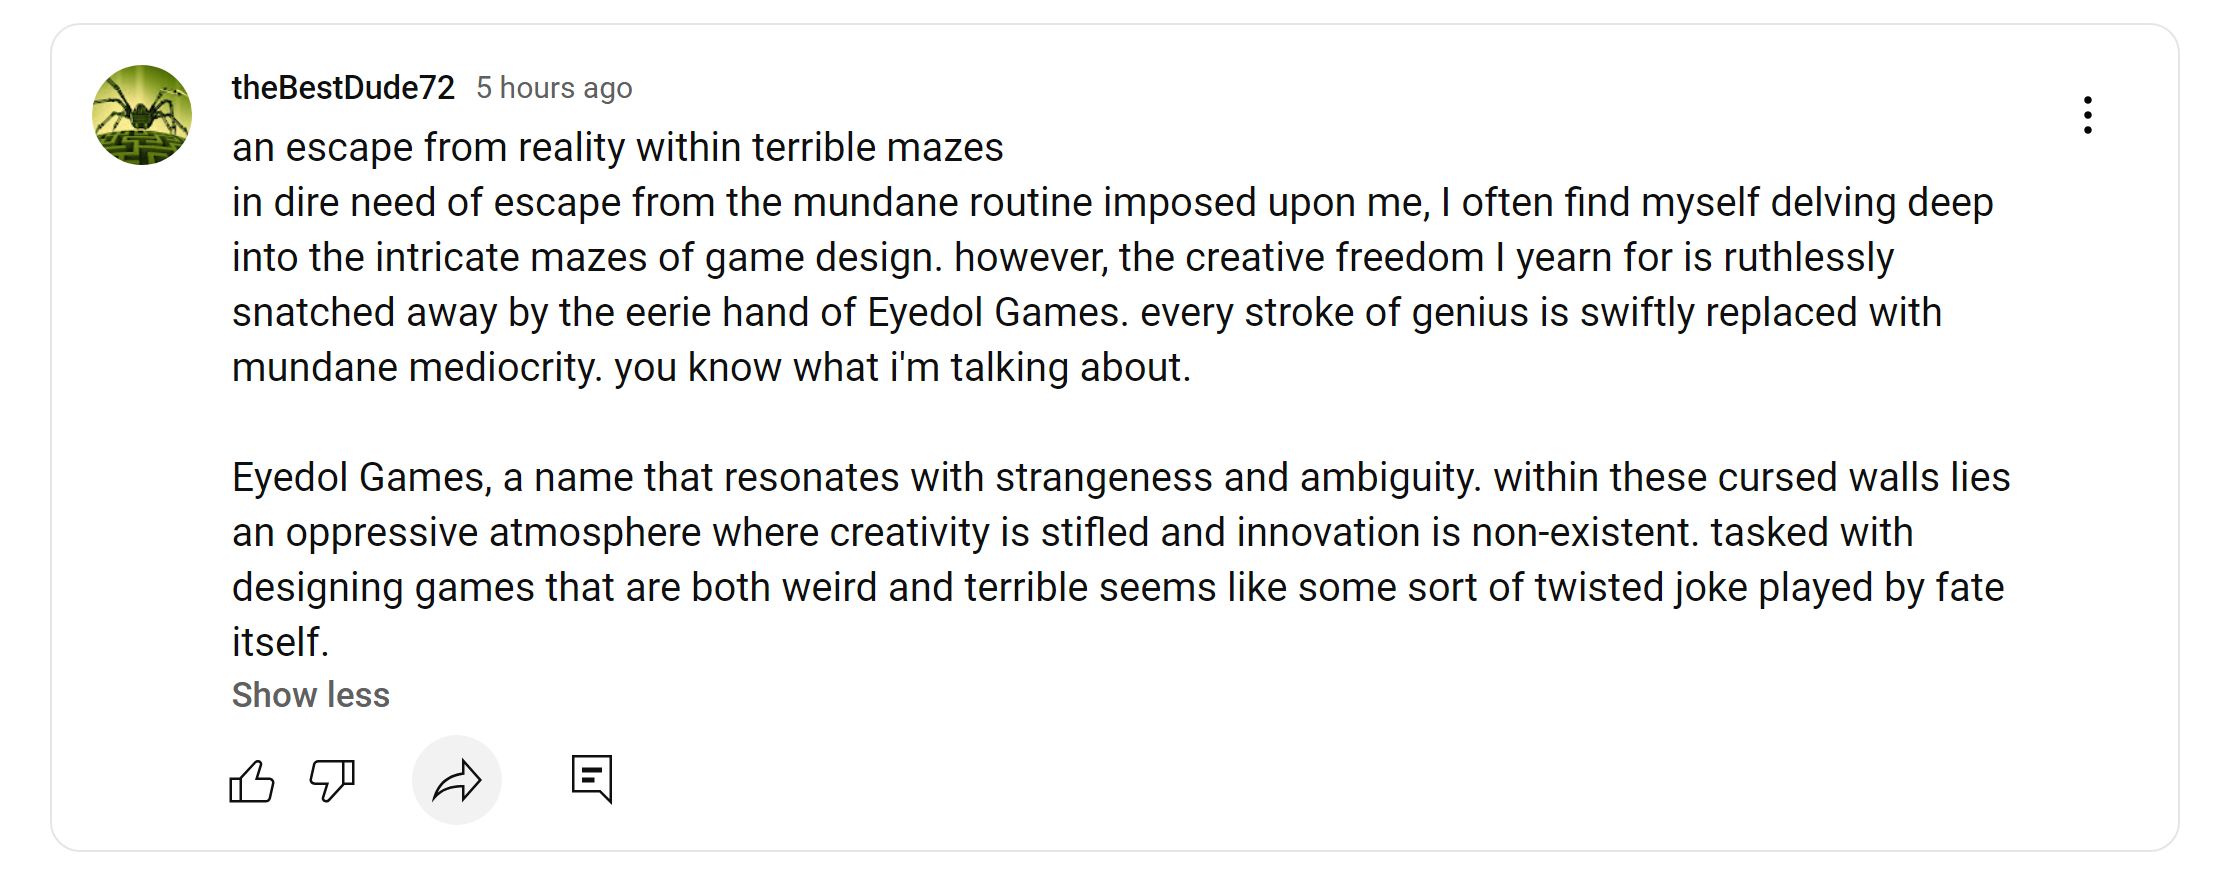Viewport: 2222px width, 888px height.
Task: Click the line starting 'an oppressive atmosphere'
Action: pyautogui.click(x=1072, y=533)
